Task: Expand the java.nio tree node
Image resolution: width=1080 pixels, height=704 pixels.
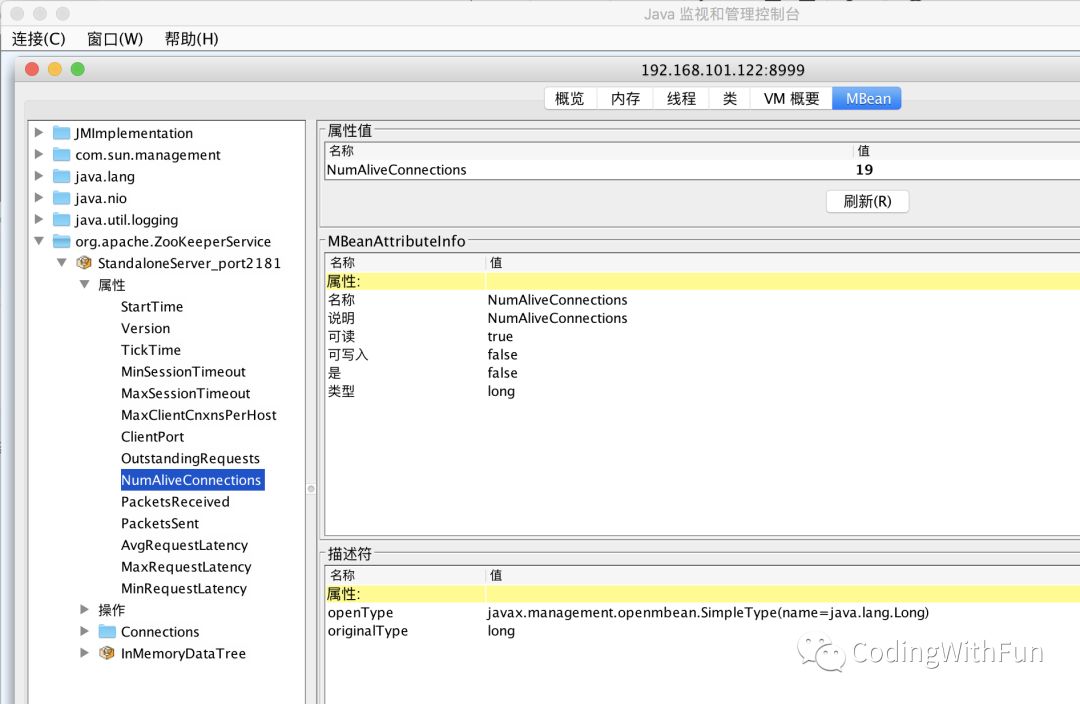Action: click(39, 198)
